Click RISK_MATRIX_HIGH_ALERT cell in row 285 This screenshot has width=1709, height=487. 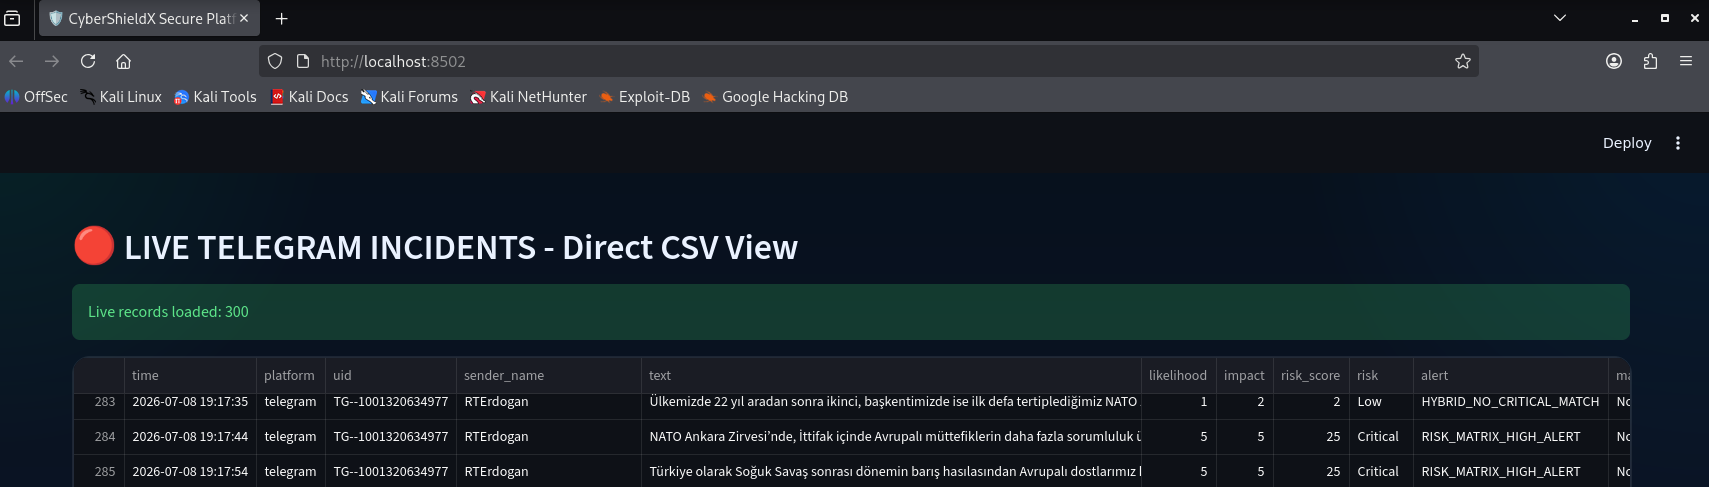coord(1511,472)
